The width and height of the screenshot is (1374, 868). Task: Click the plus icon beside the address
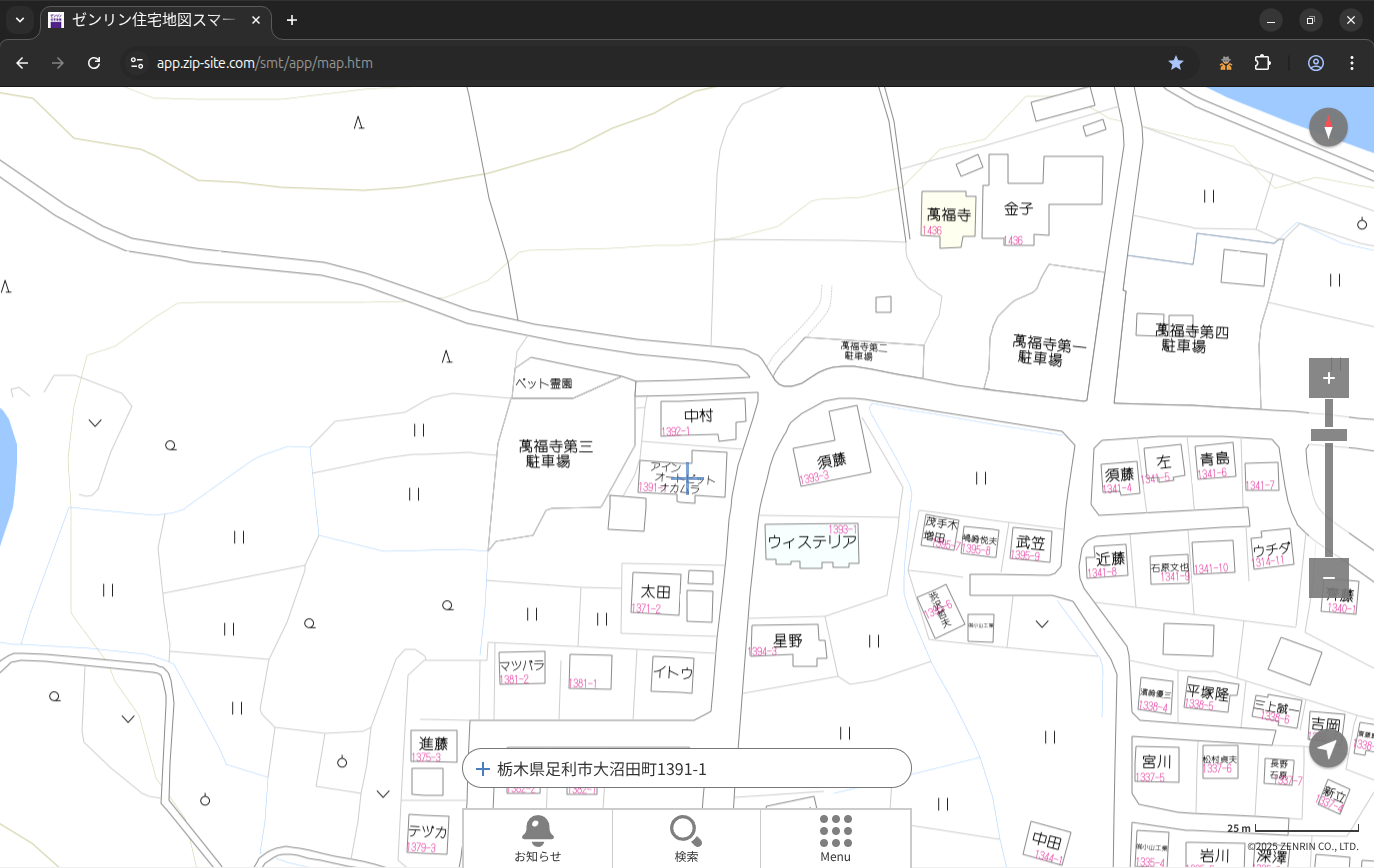483,769
